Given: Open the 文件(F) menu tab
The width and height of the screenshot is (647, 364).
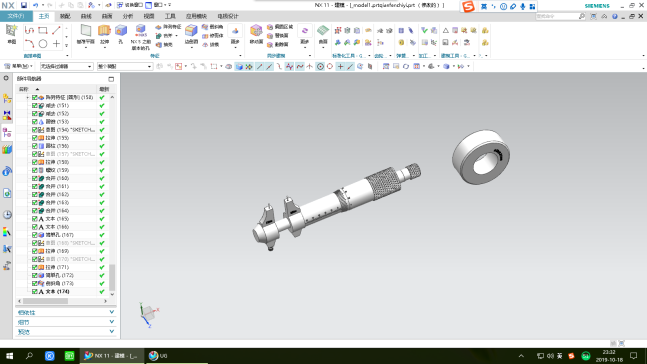Looking at the screenshot, I should click(x=16, y=16).
